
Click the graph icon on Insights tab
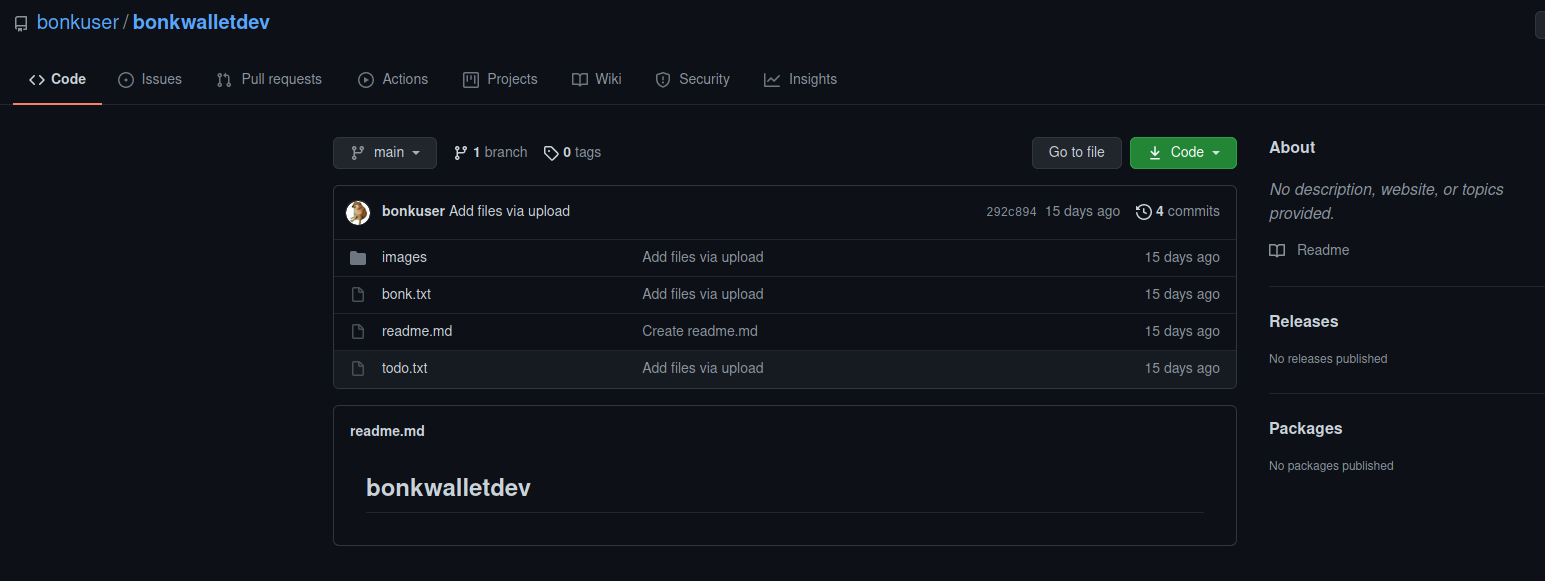[x=772, y=80]
